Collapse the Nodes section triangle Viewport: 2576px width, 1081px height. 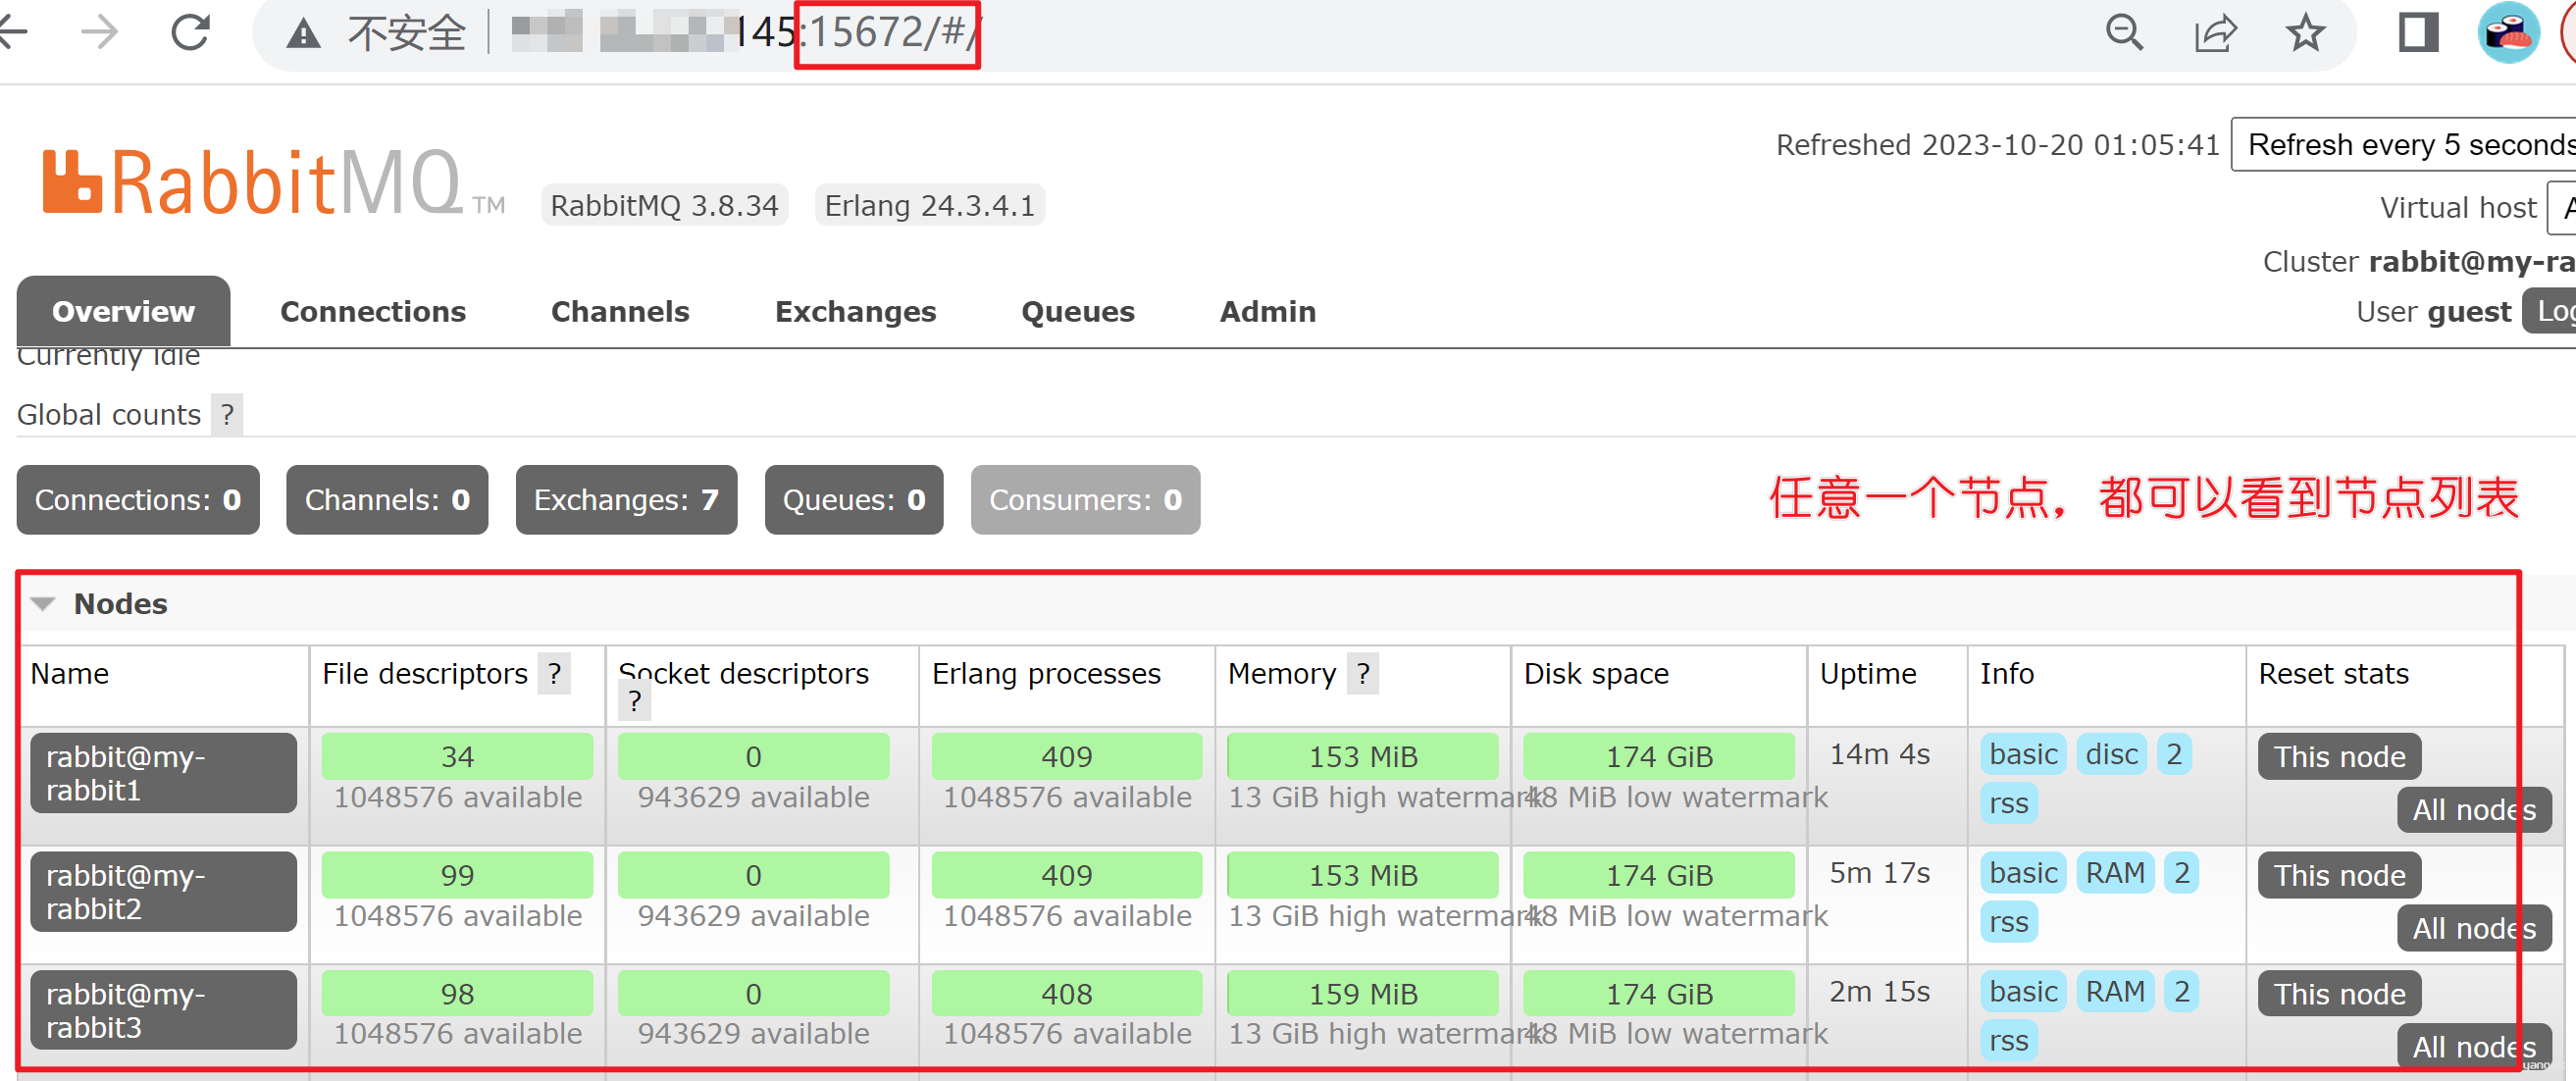click(x=43, y=604)
